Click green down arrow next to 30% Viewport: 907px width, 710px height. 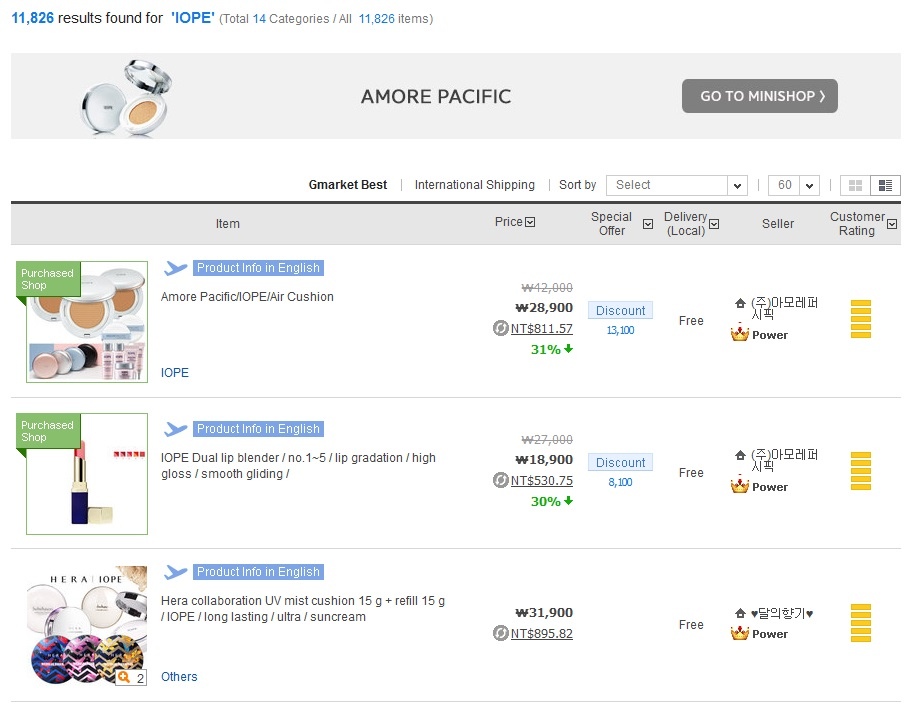coord(569,501)
